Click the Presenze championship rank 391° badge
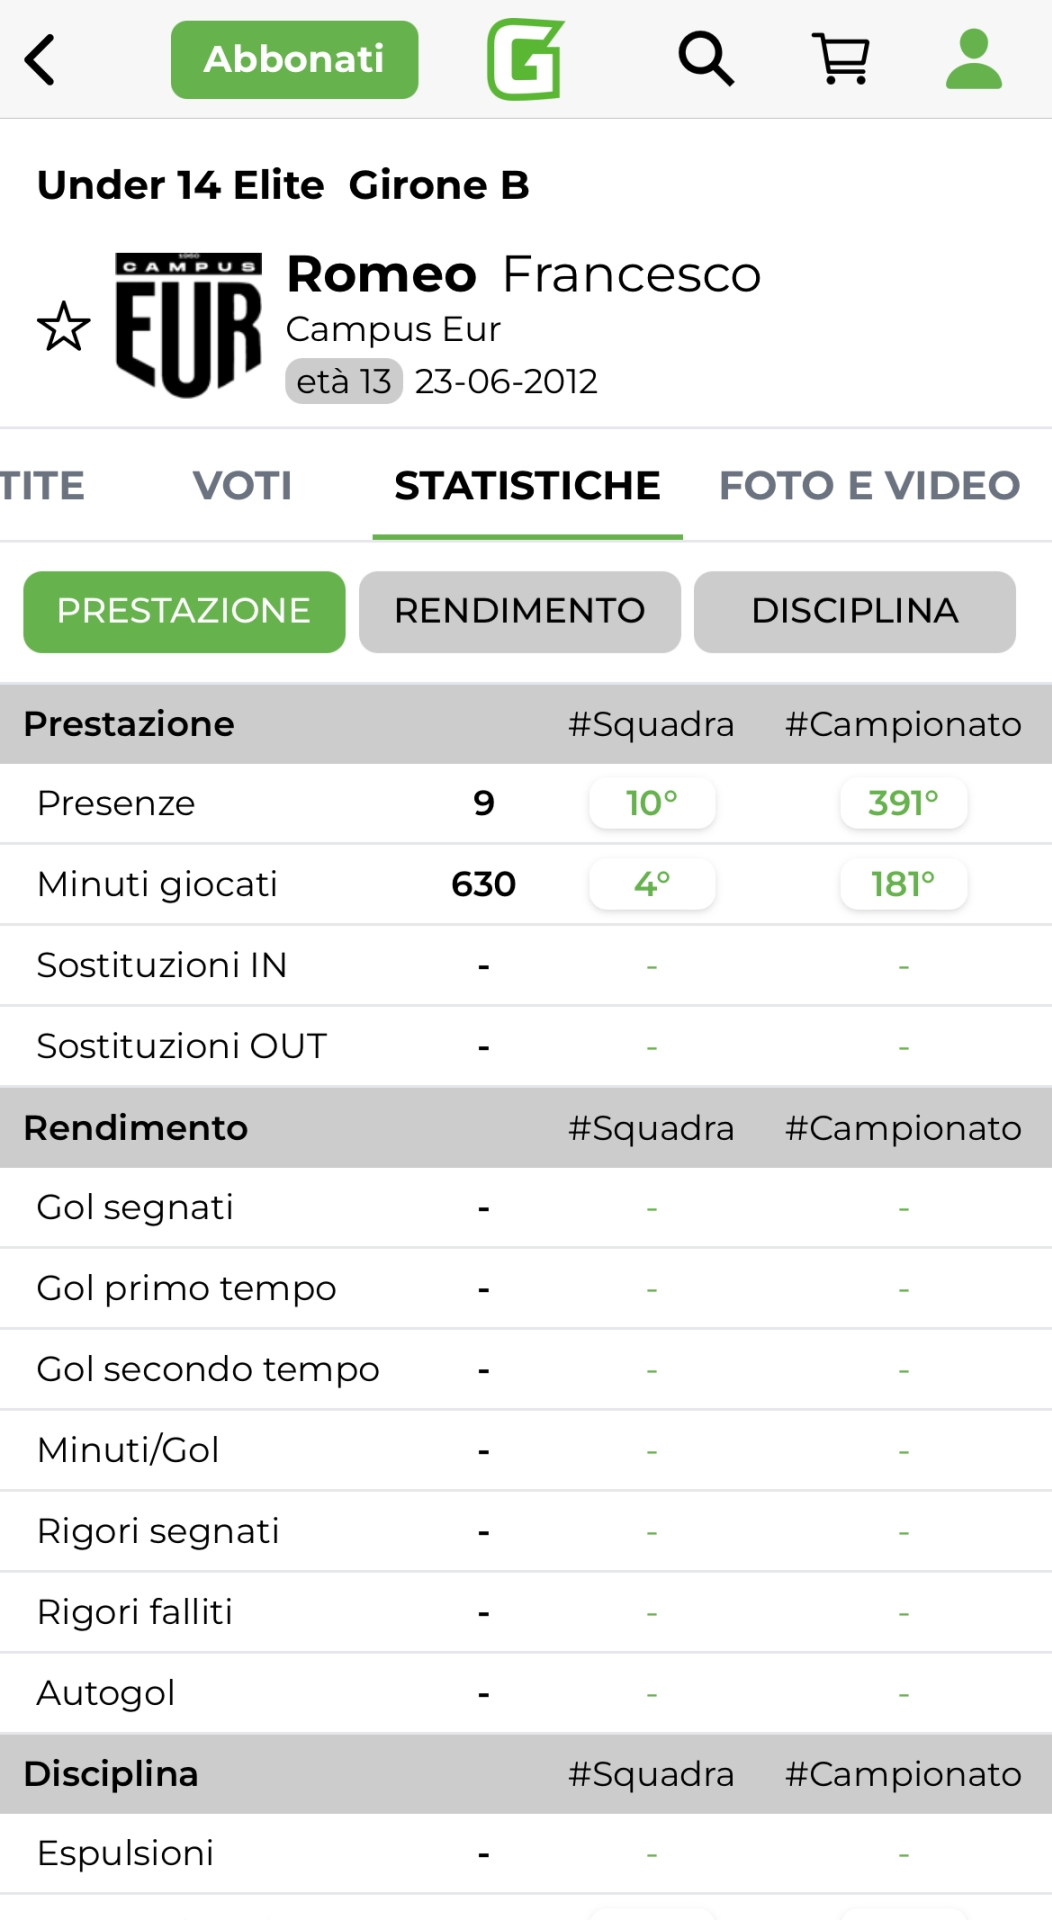 pos(903,803)
